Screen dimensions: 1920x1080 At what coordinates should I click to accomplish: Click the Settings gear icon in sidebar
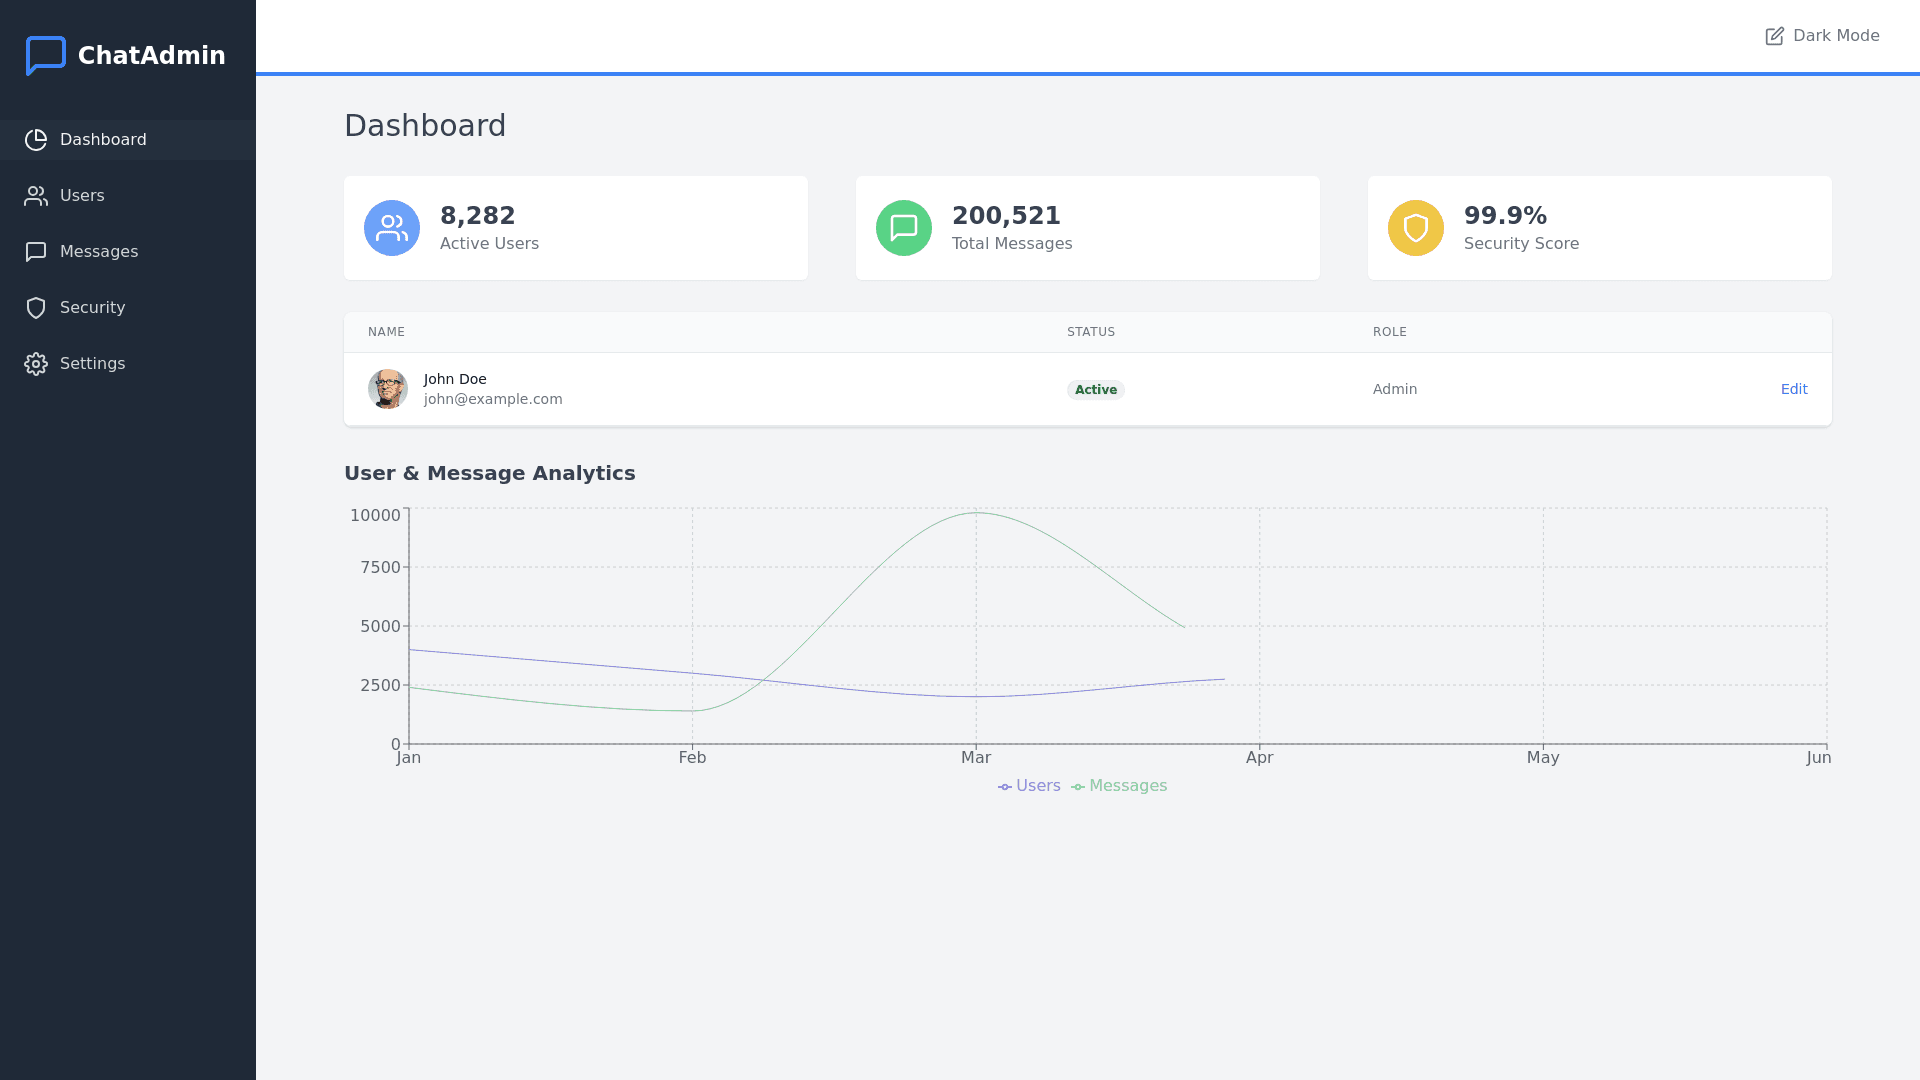36,364
